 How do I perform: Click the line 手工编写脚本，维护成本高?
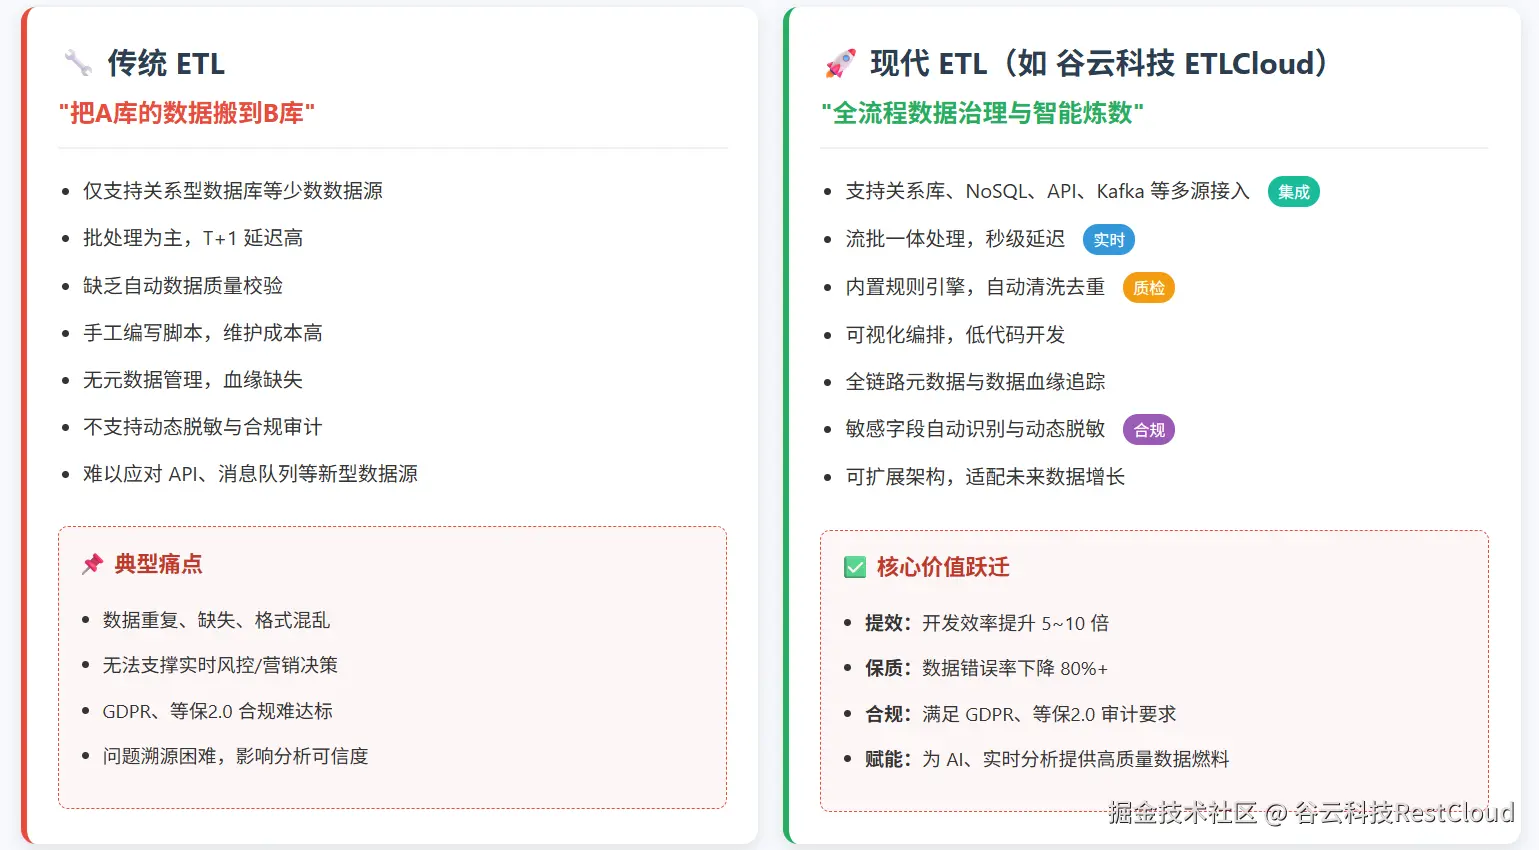pos(203,333)
